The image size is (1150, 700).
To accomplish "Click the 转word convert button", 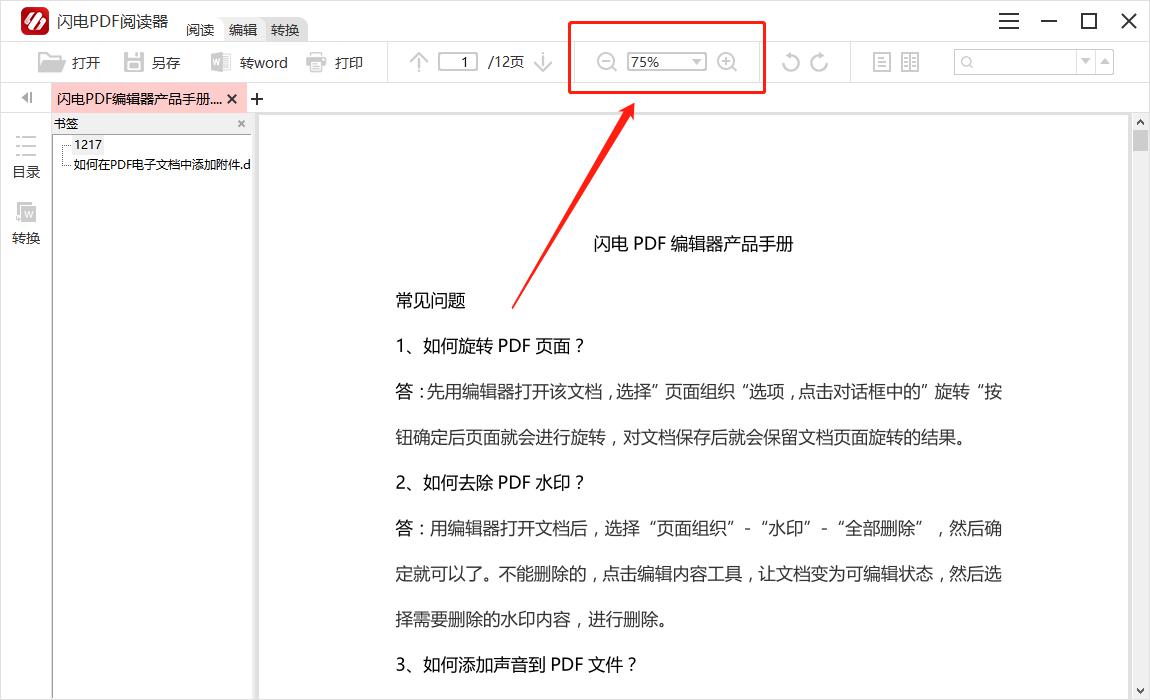I will [x=249, y=62].
